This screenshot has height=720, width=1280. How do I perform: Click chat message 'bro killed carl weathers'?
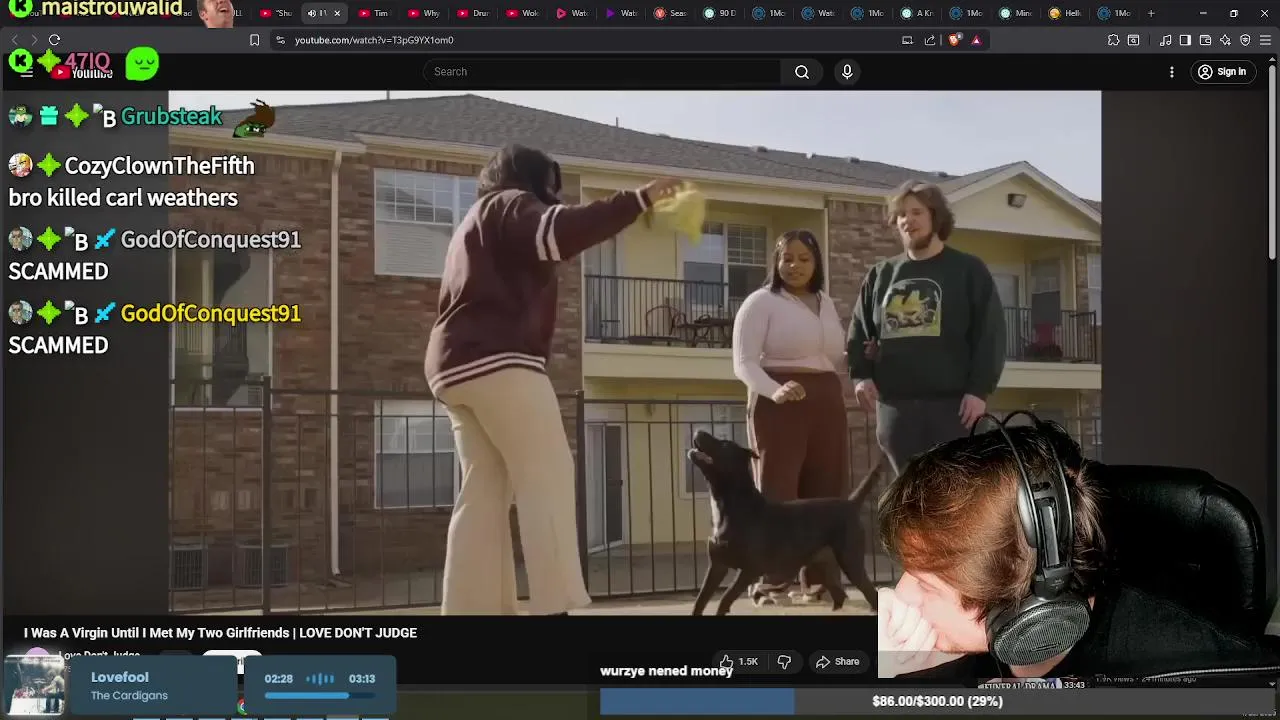(123, 198)
